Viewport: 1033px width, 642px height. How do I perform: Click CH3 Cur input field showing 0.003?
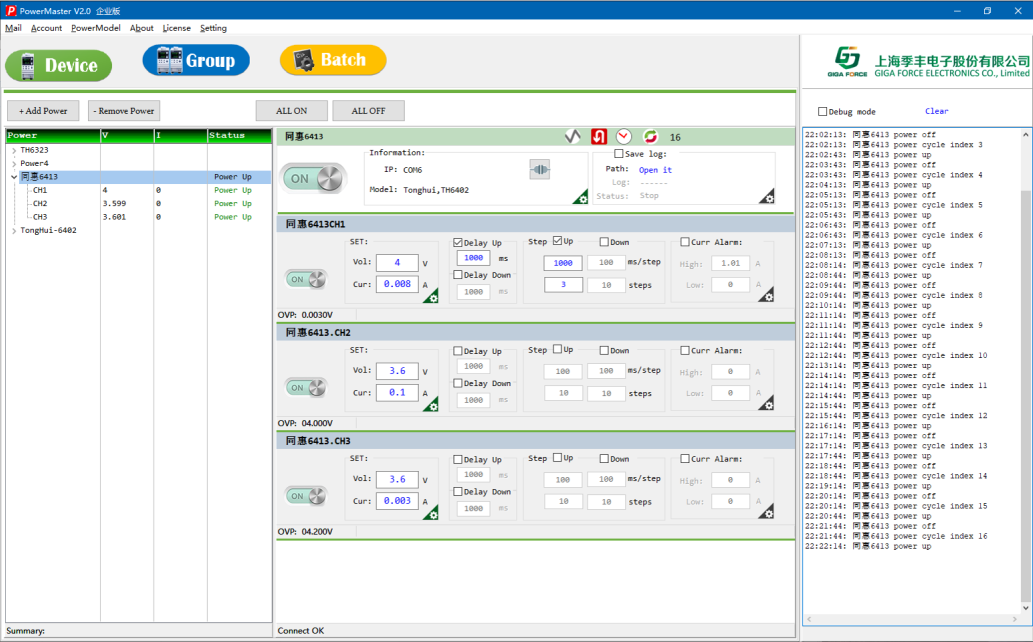coord(397,501)
